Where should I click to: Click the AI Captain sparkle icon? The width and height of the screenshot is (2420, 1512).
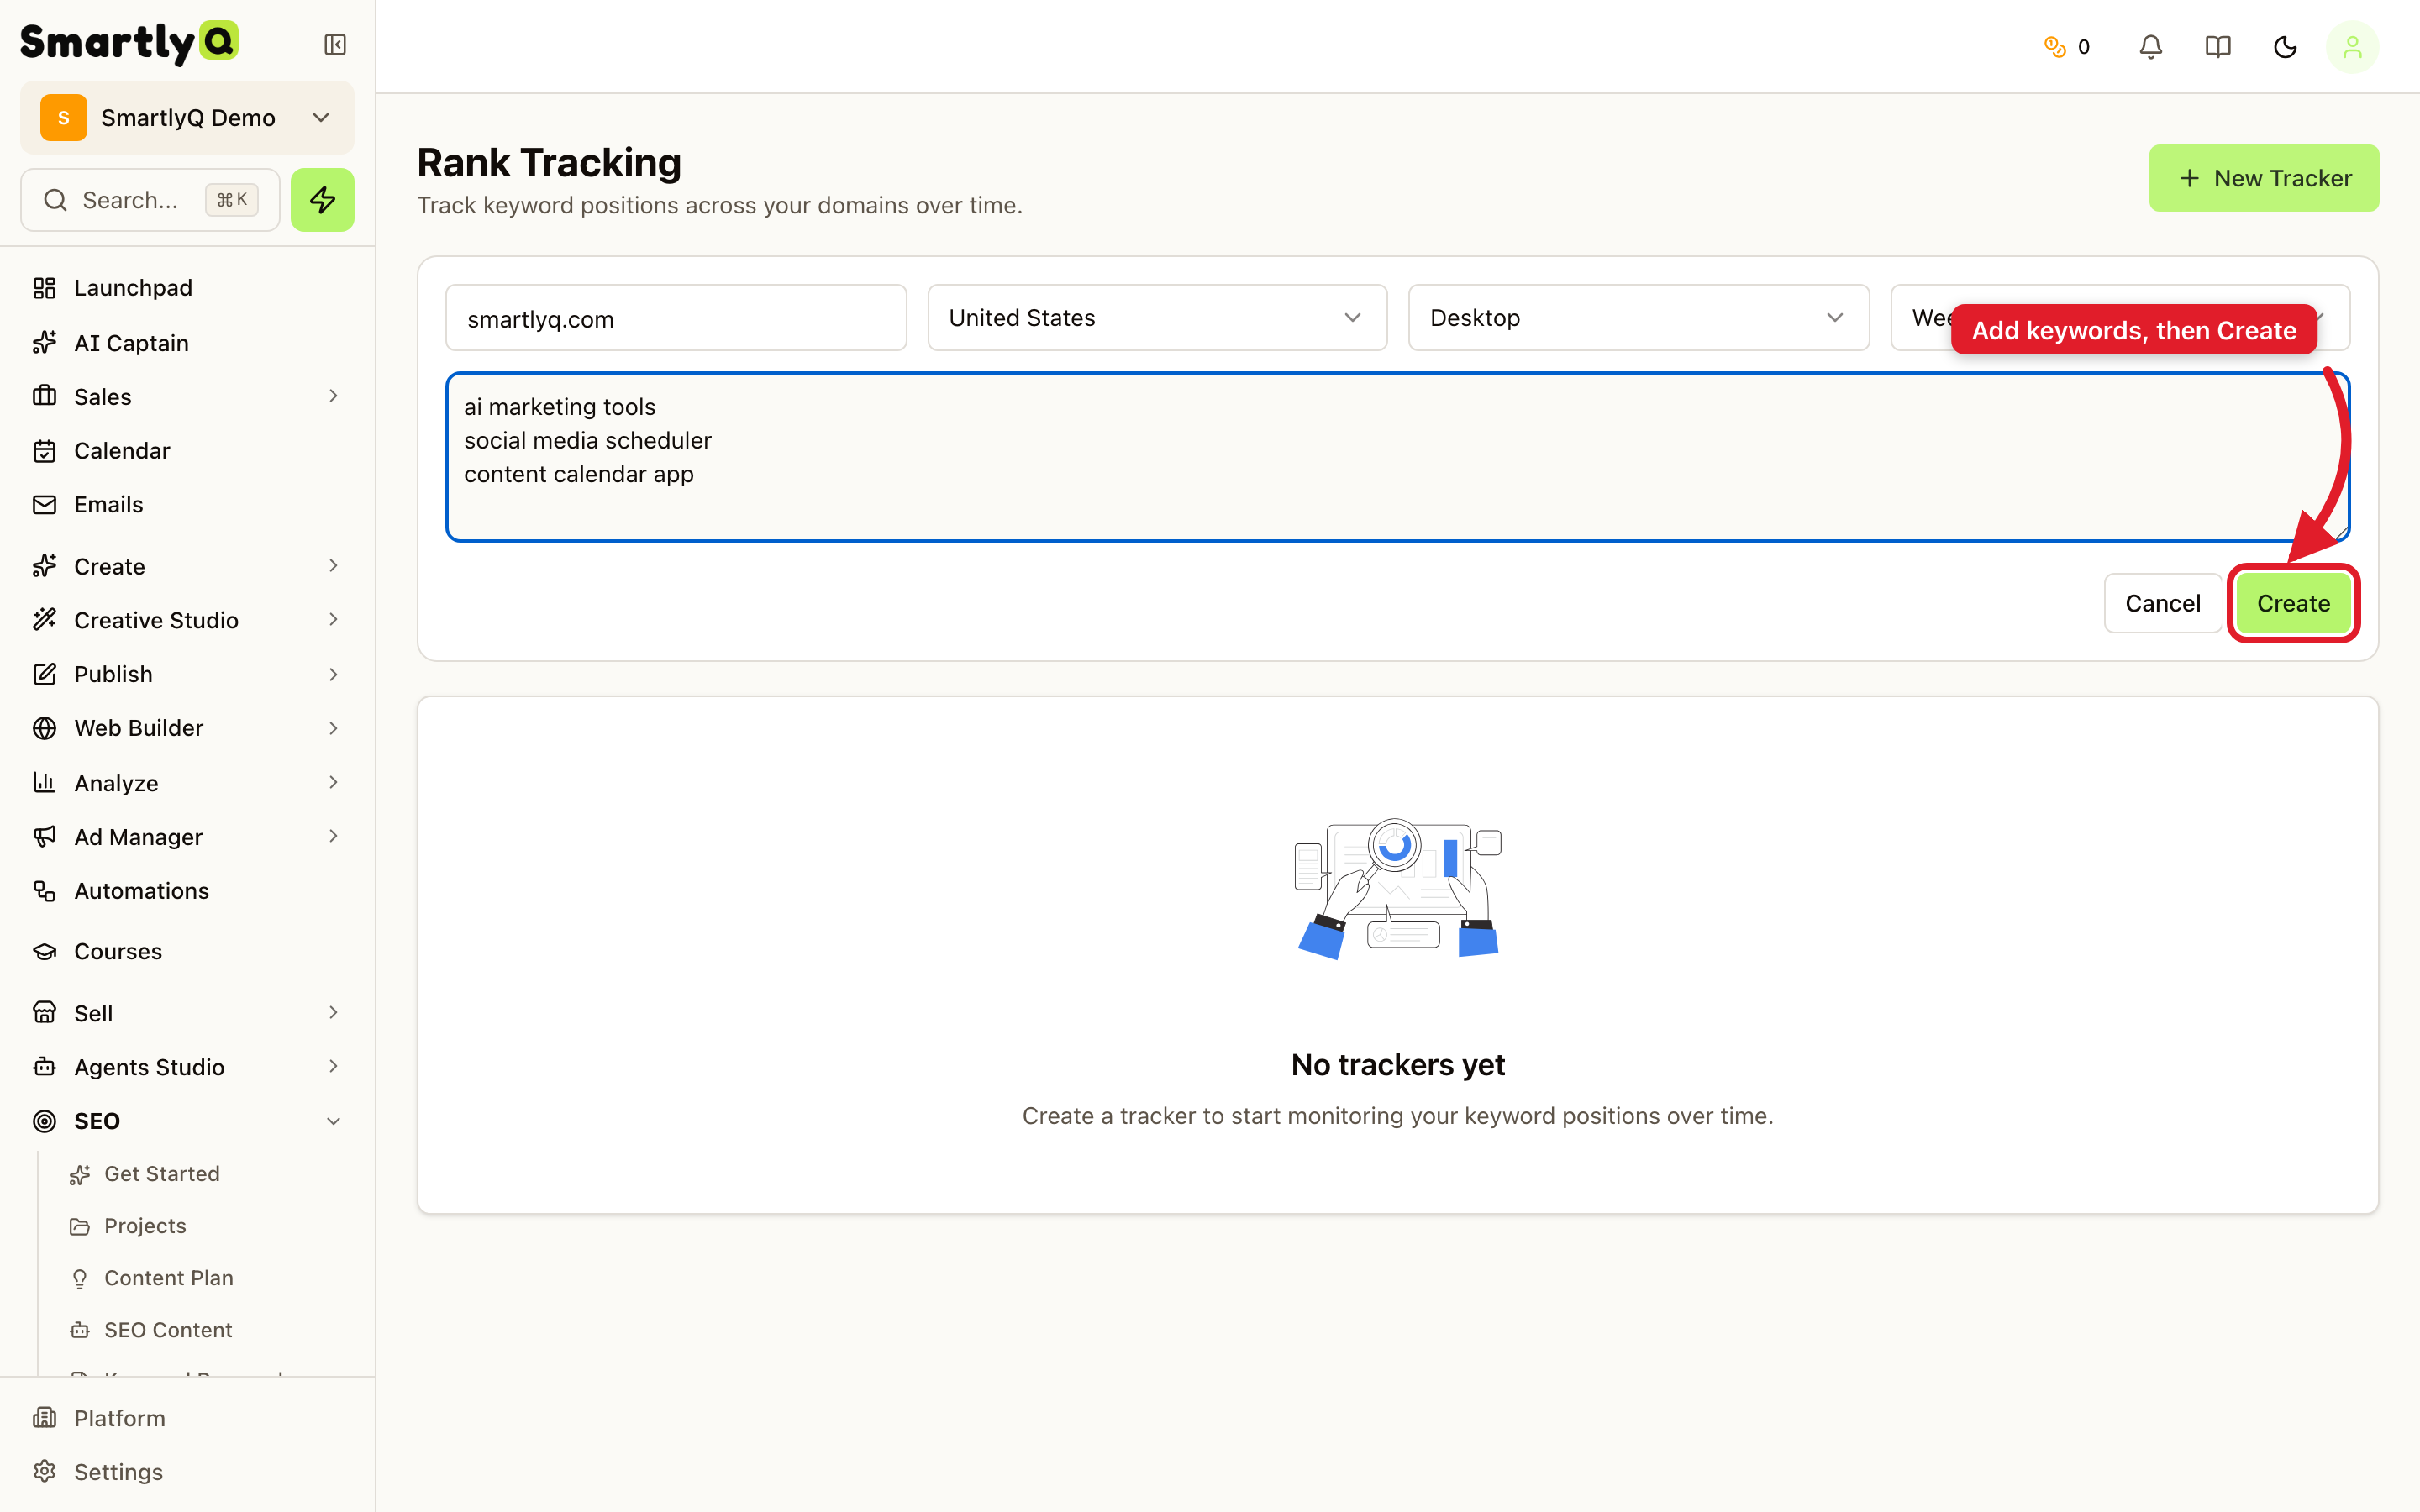[44, 343]
